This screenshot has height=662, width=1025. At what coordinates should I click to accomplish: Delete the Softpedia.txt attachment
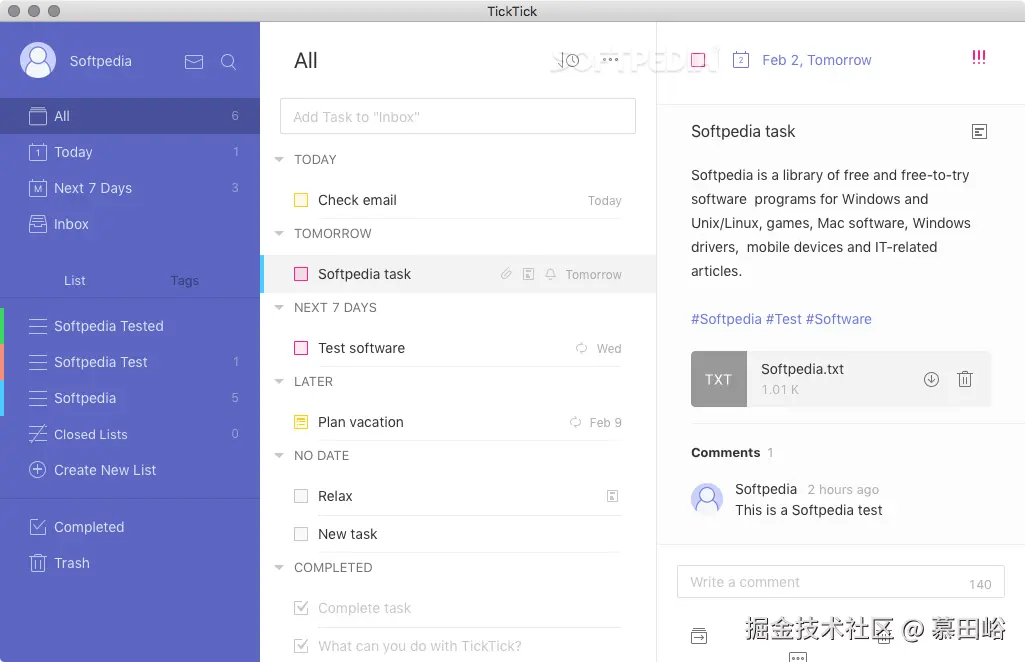pos(965,379)
